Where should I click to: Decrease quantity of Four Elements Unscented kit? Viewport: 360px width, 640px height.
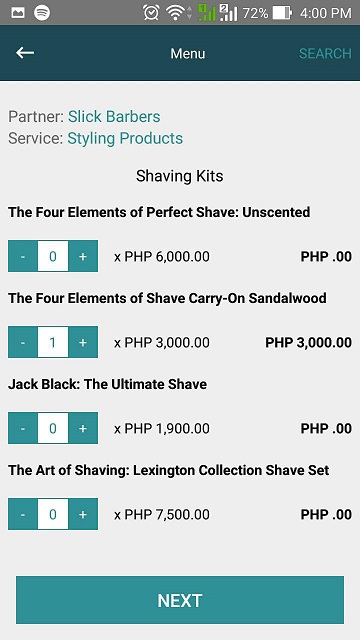click(x=23, y=256)
